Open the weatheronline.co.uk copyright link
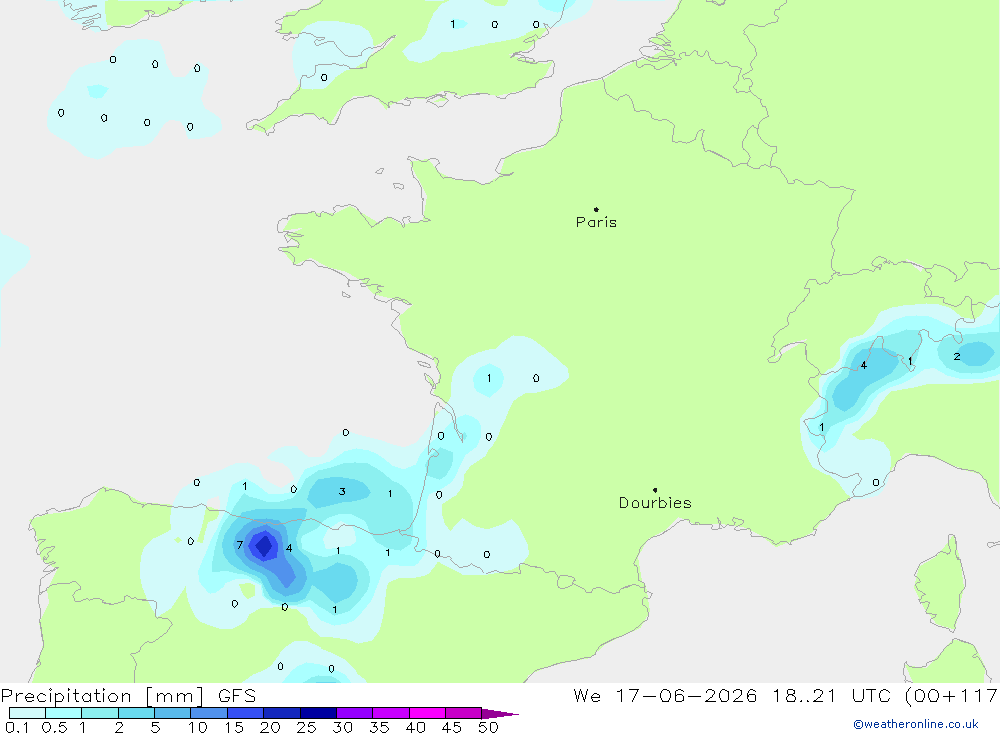 [x=916, y=724]
